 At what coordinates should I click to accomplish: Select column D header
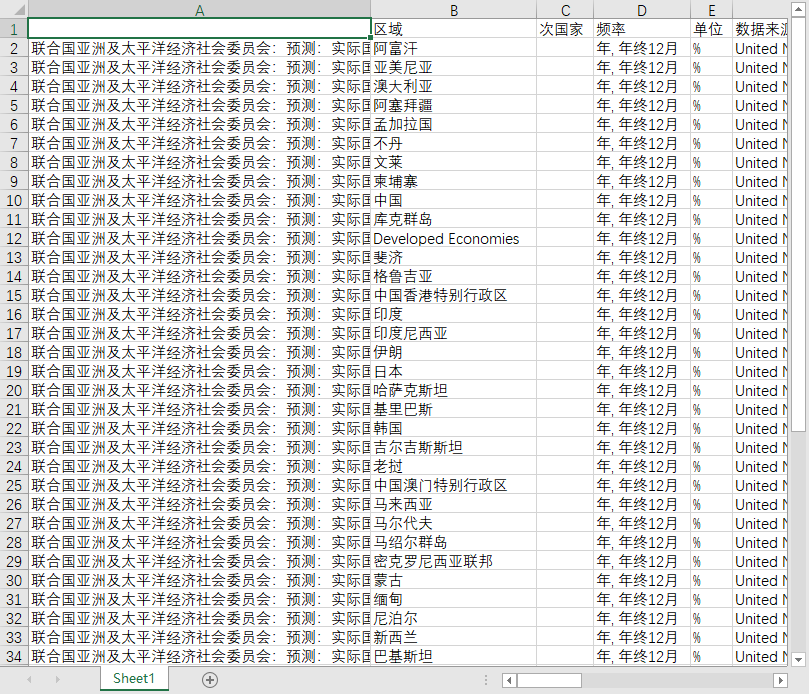tap(642, 10)
